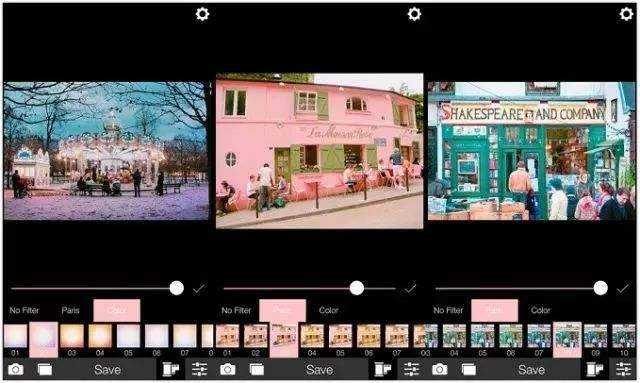Open settings gear in middle pink house screen
This screenshot has width=640, height=383.
point(414,14)
